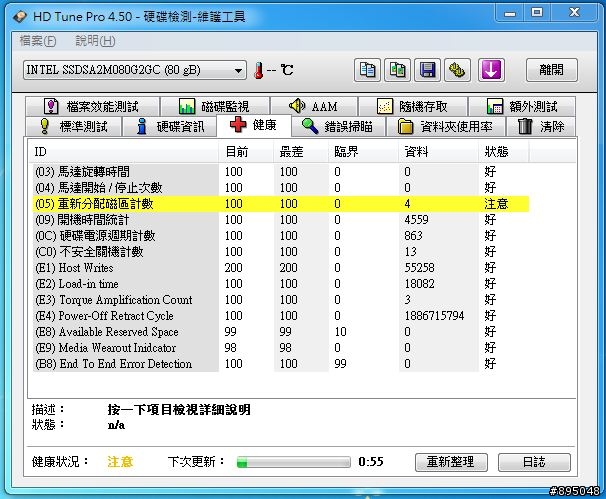Switch to the 標準測試 tab

(x=73, y=126)
